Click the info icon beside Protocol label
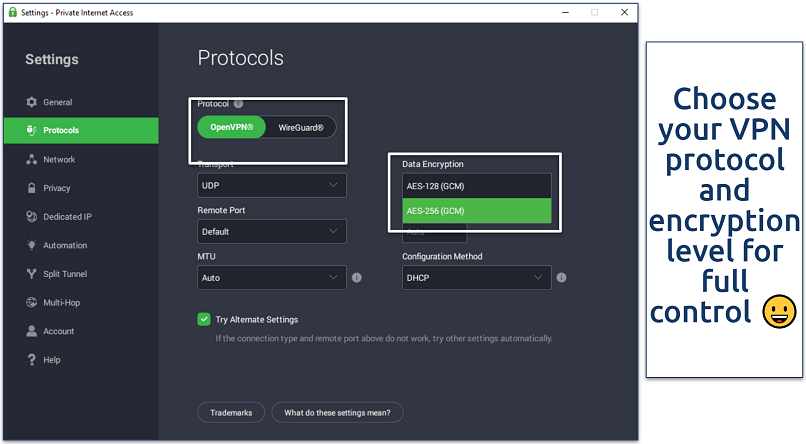Viewport: 806px width, 444px height. click(238, 104)
